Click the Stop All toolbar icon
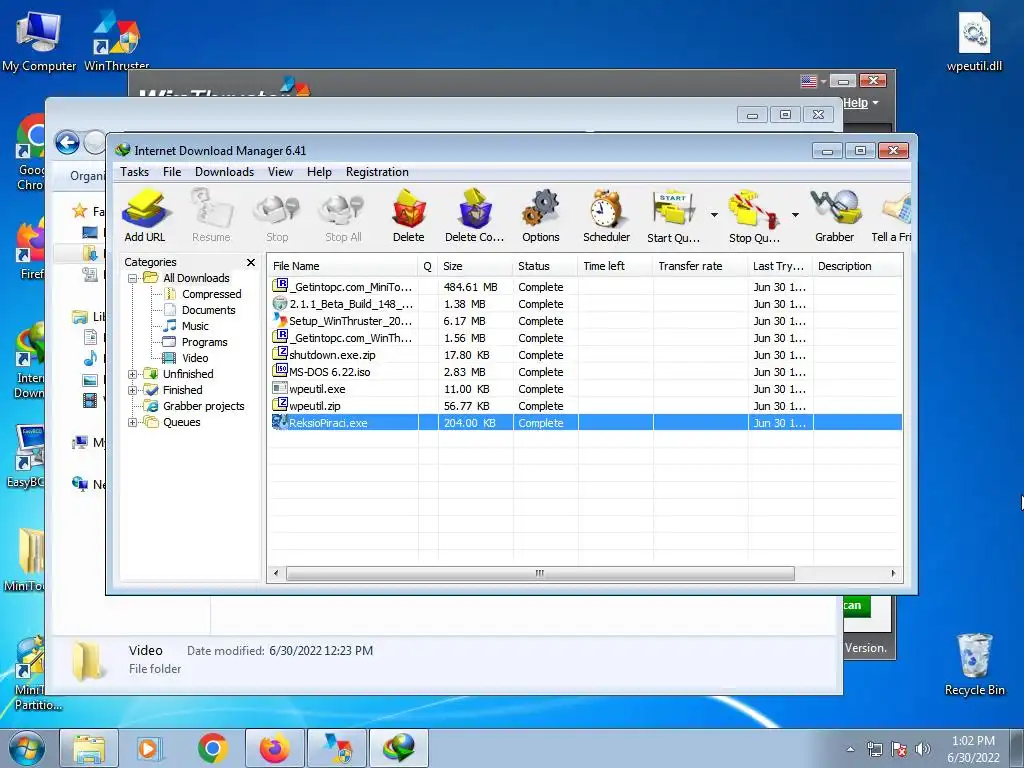Image resolution: width=1024 pixels, height=768 pixels. pyautogui.click(x=343, y=216)
